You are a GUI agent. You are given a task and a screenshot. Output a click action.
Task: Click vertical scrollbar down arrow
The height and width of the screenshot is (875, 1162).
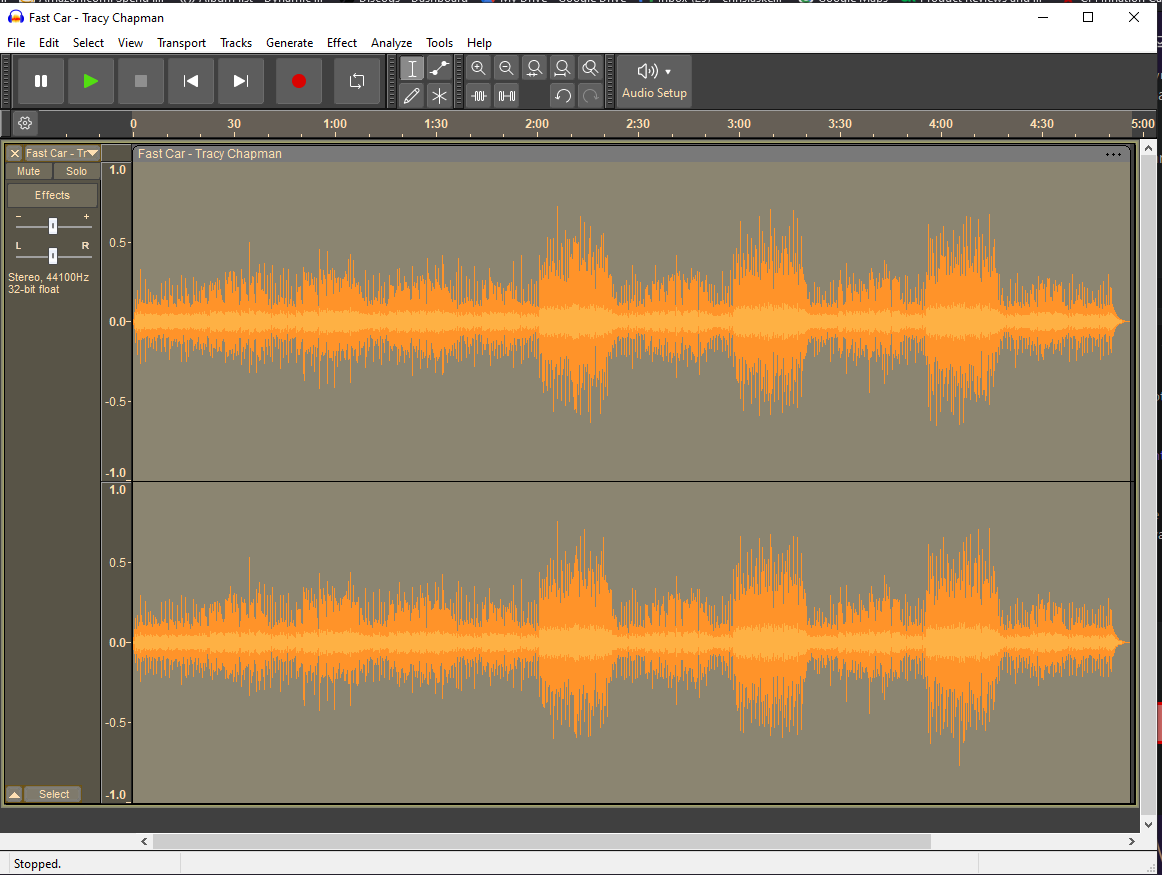[1149, 824]
